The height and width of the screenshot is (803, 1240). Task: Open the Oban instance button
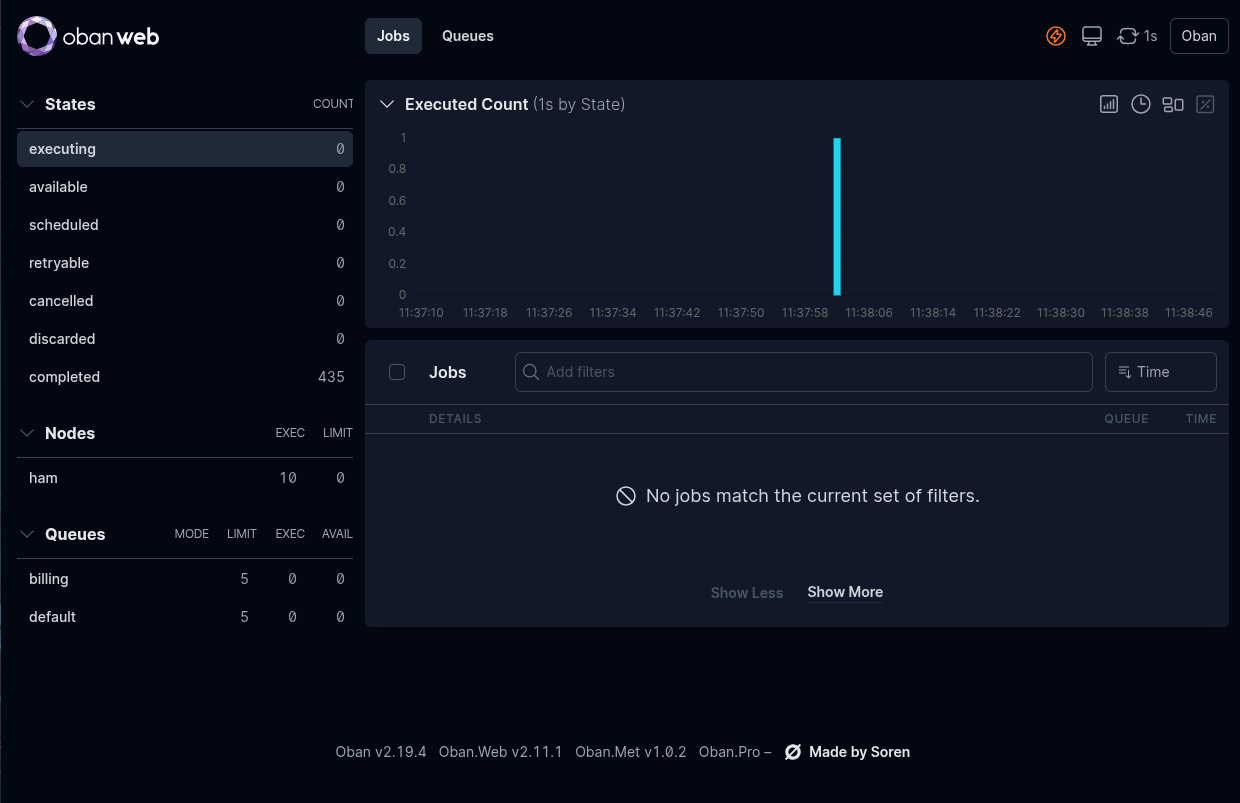coord(1198,36)
